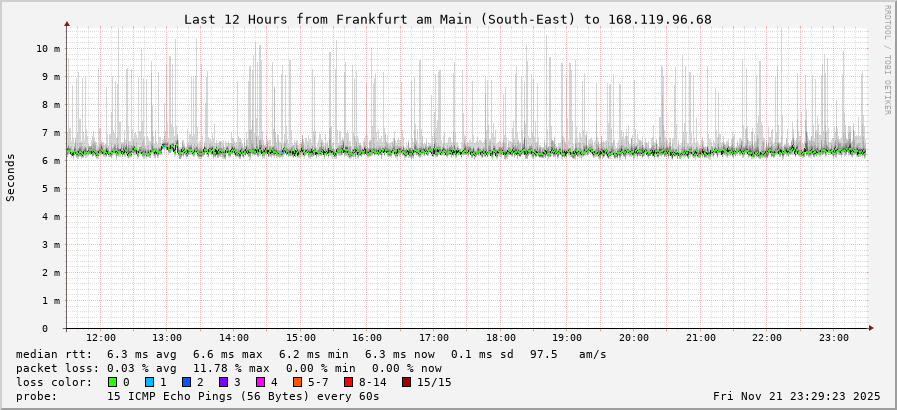The image size is (897, 410).
Task: Click the RRDTOOL / TOBI OETIKER watermark
Action: 887,60
